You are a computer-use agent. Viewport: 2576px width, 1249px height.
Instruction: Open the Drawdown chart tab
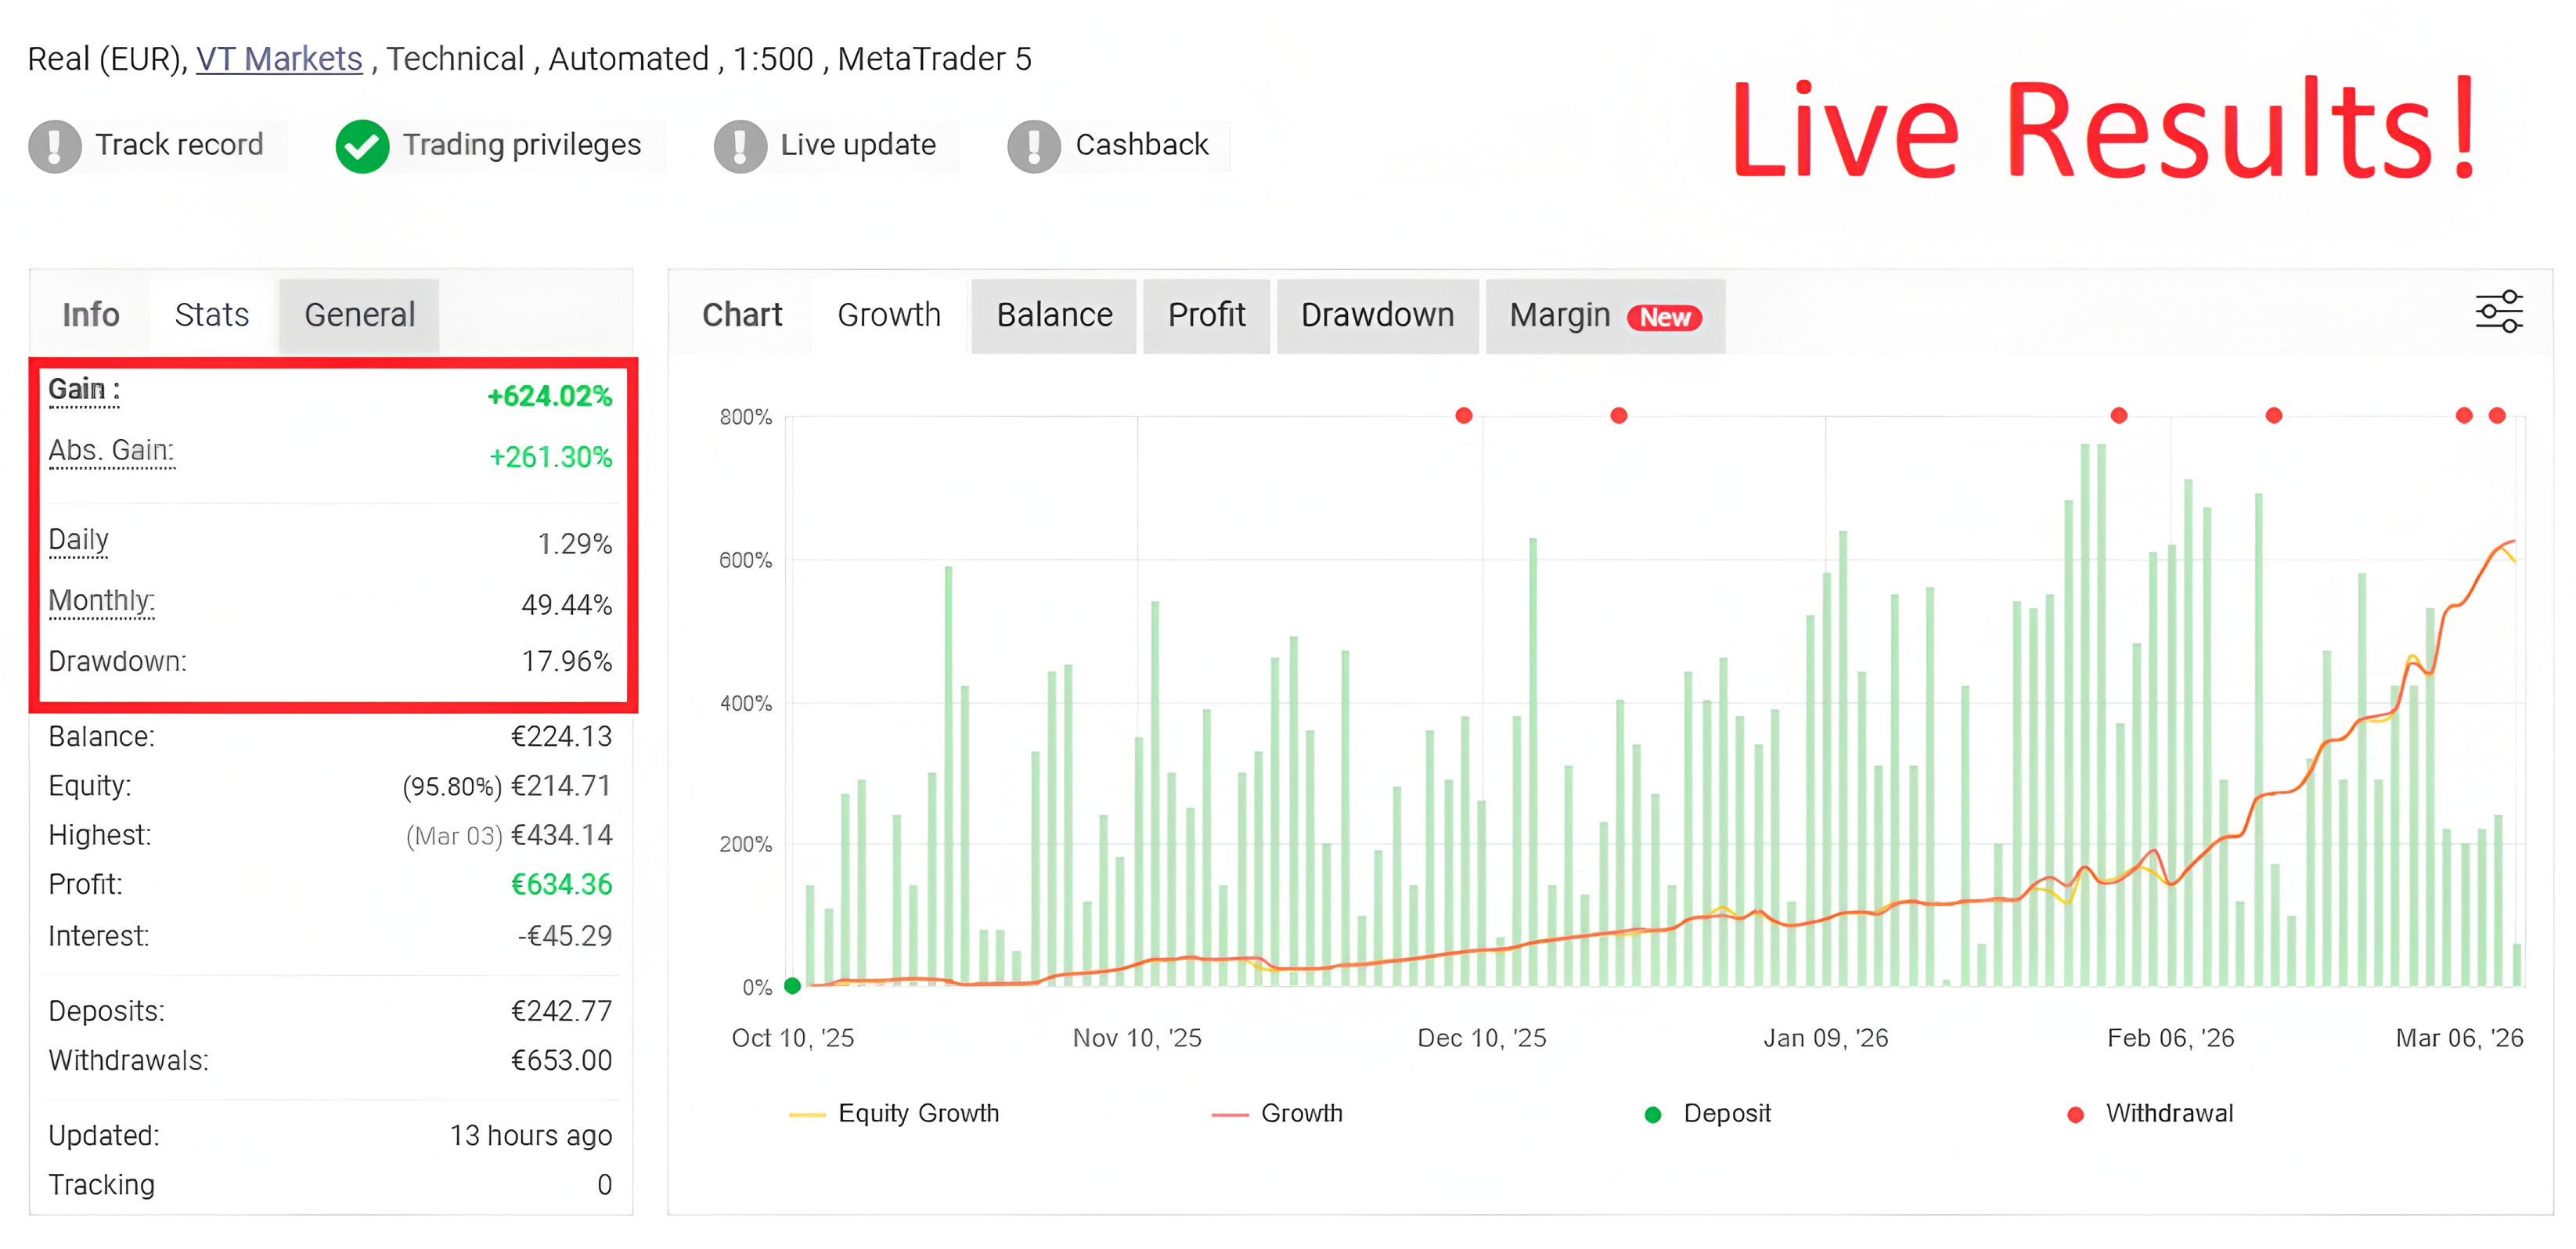tap(1377, 315)
